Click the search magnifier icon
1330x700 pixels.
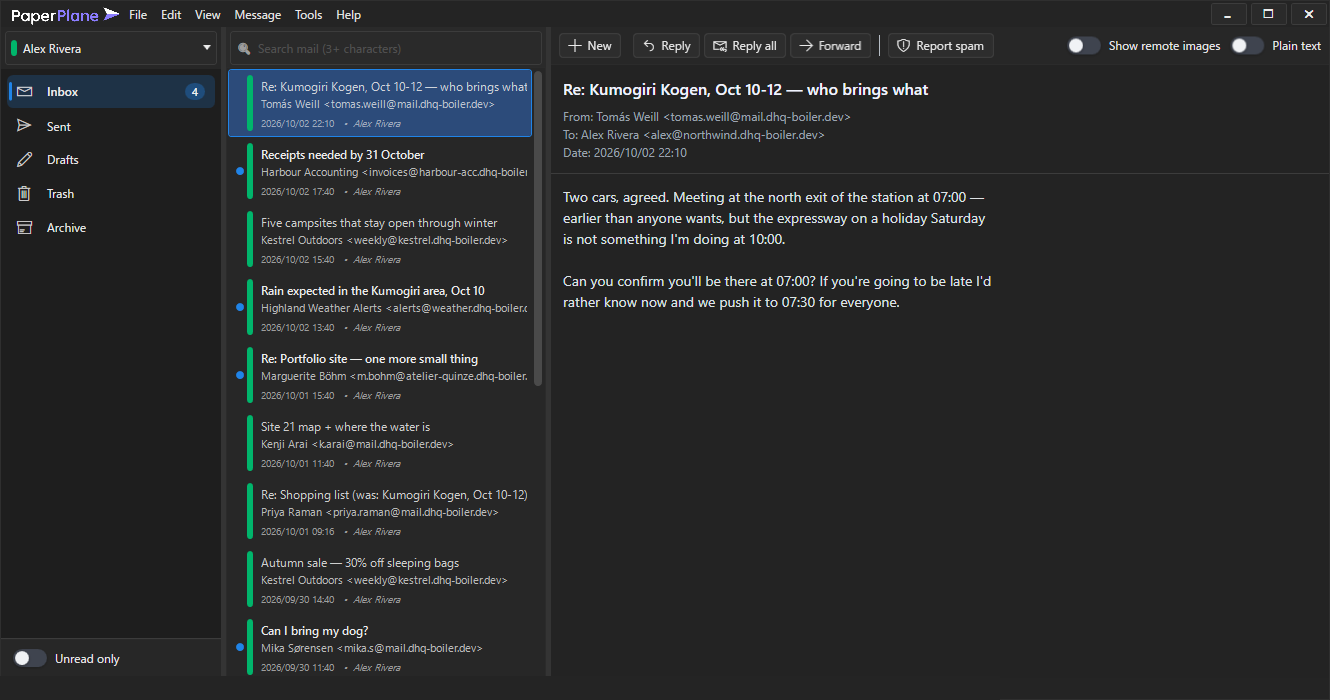pos(244,48)
